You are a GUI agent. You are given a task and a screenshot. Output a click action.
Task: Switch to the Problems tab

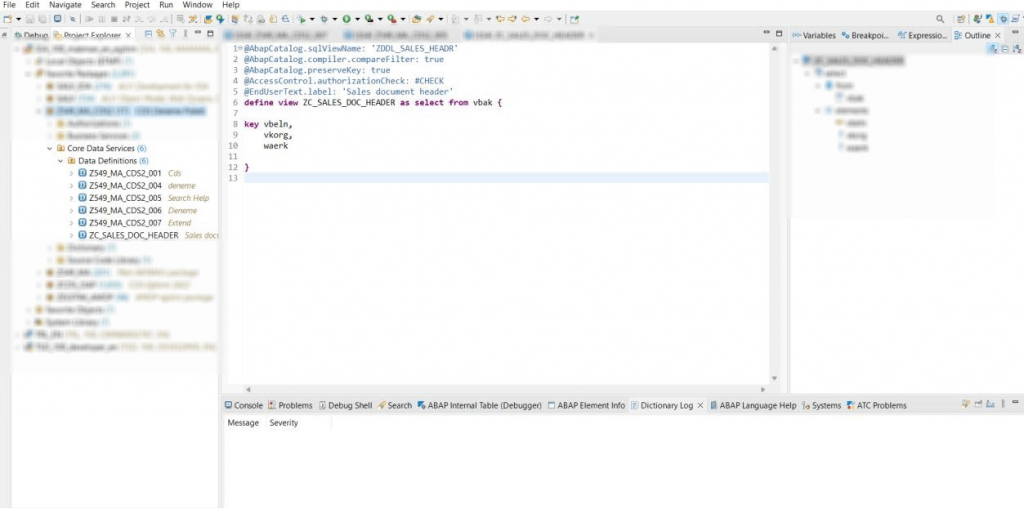pyautogui.click(x=291, y=405)
